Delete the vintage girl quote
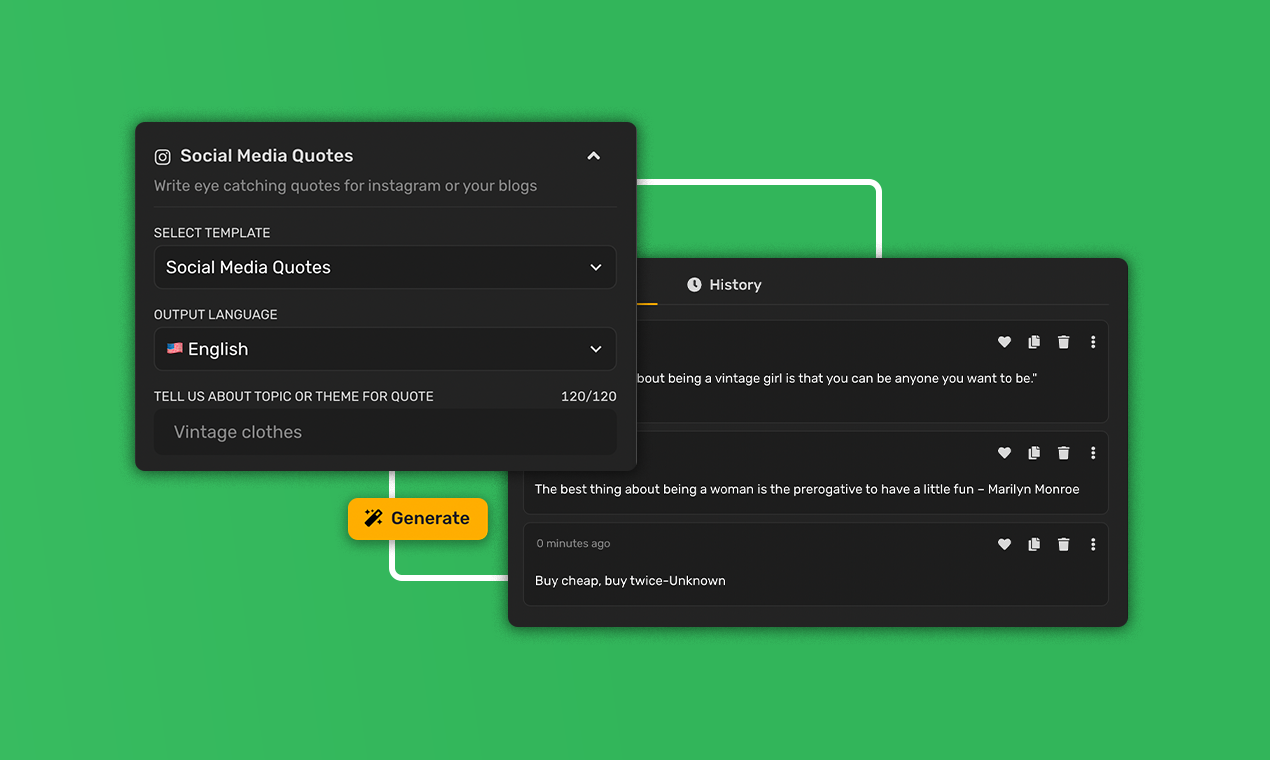The image size is (1270, 760). pos(1063,342)
